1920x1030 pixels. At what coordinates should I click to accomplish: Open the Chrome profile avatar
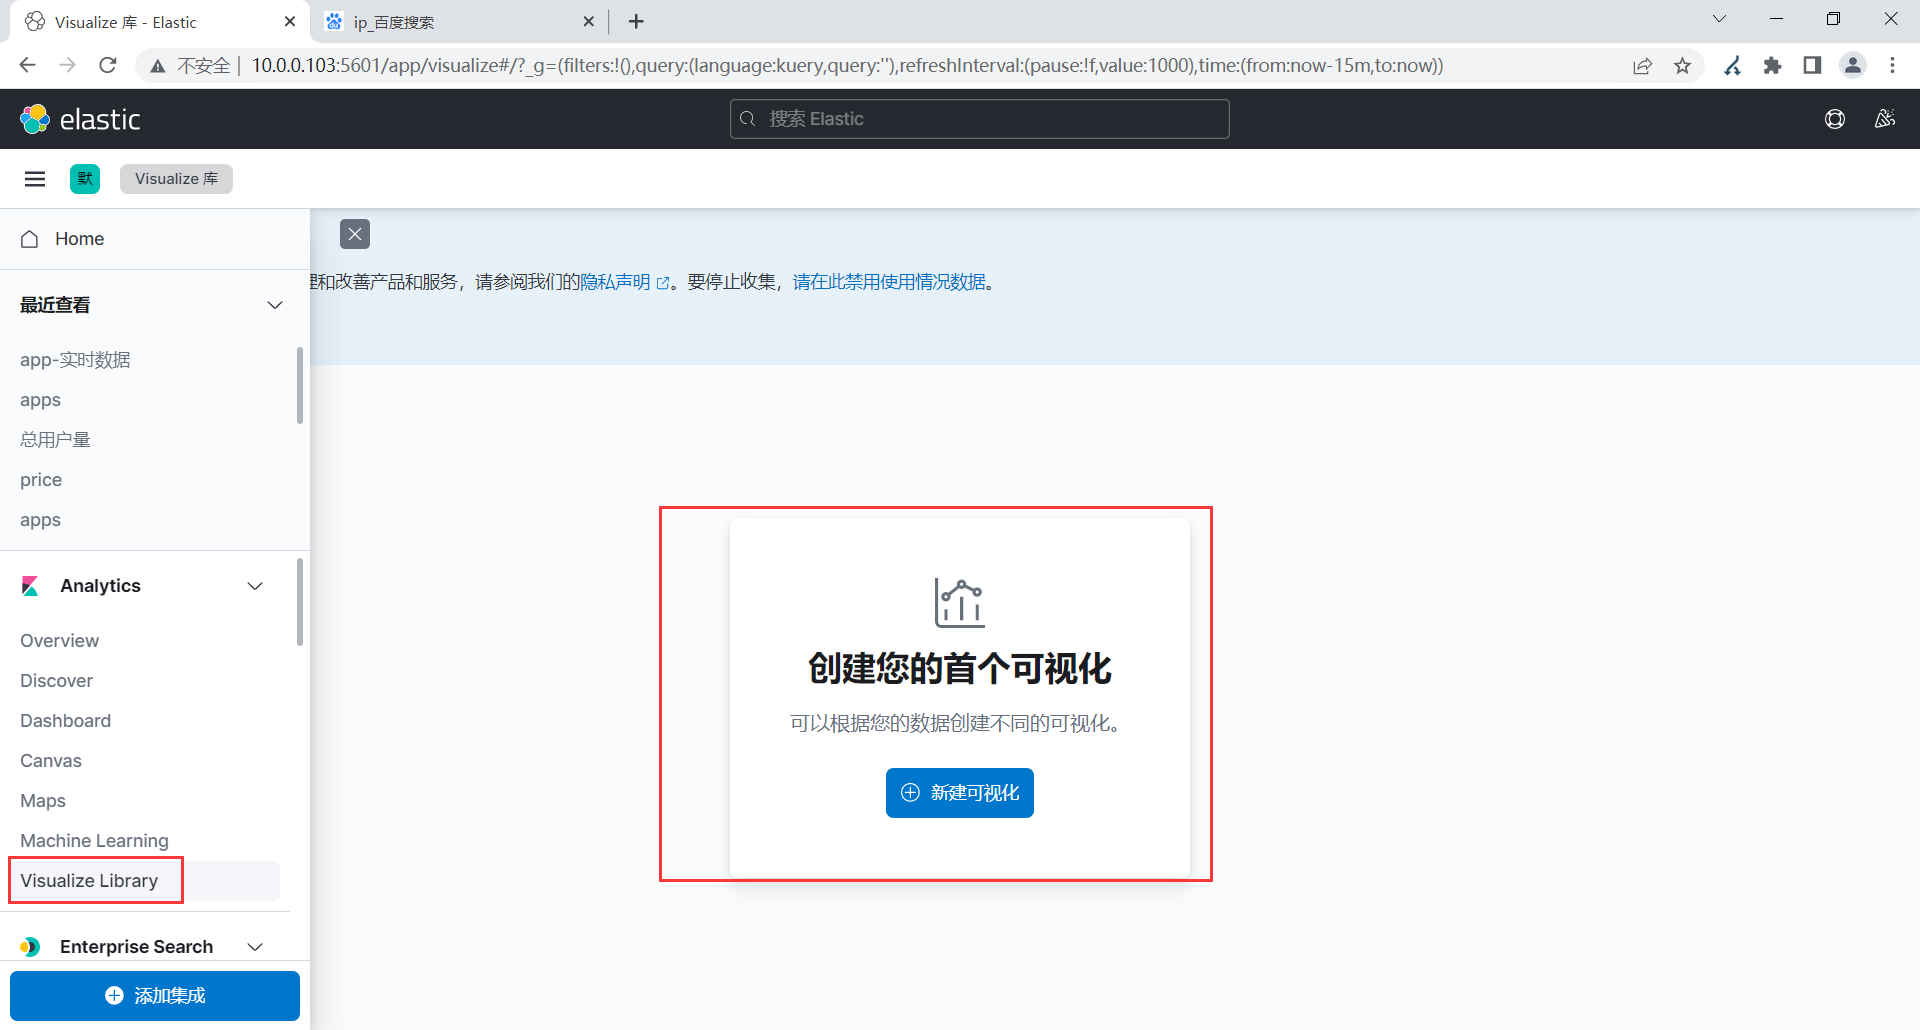point(1853,65)
